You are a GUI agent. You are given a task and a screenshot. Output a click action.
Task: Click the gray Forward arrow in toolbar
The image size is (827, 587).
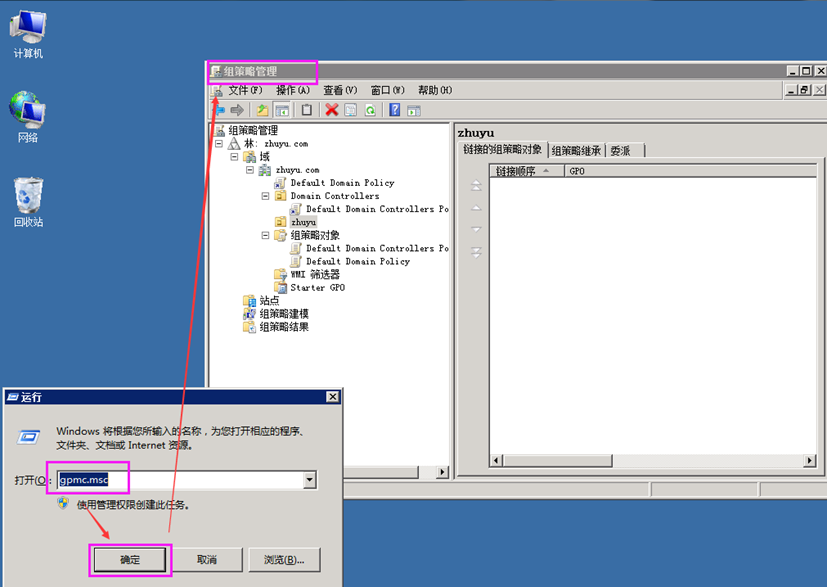(237, 110)
